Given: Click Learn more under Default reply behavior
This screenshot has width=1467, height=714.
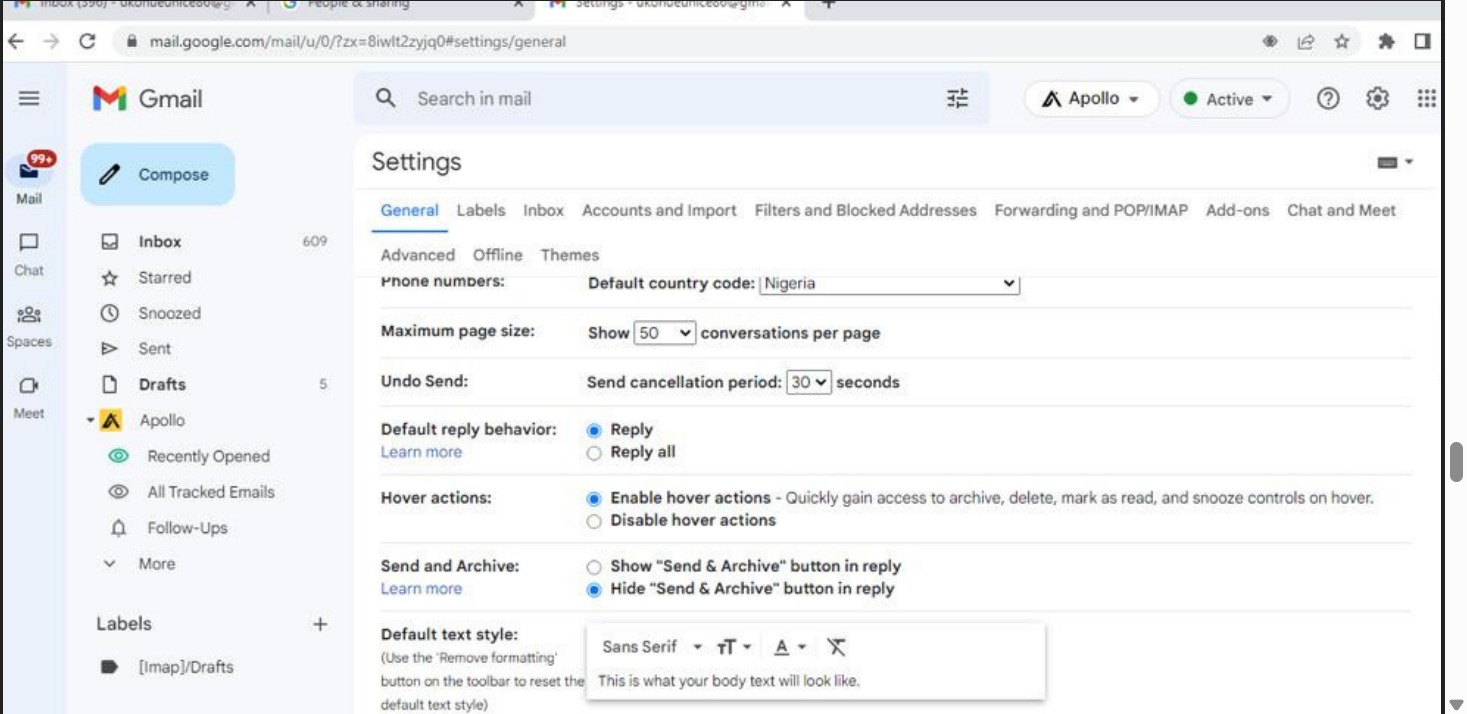Looking at the screenshot, I should click(x=421, y=452).
